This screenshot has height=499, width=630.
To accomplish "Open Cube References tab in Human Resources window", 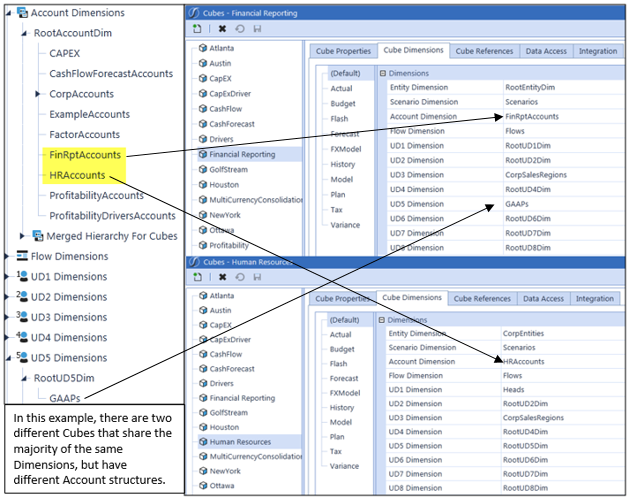I will 482,299.
